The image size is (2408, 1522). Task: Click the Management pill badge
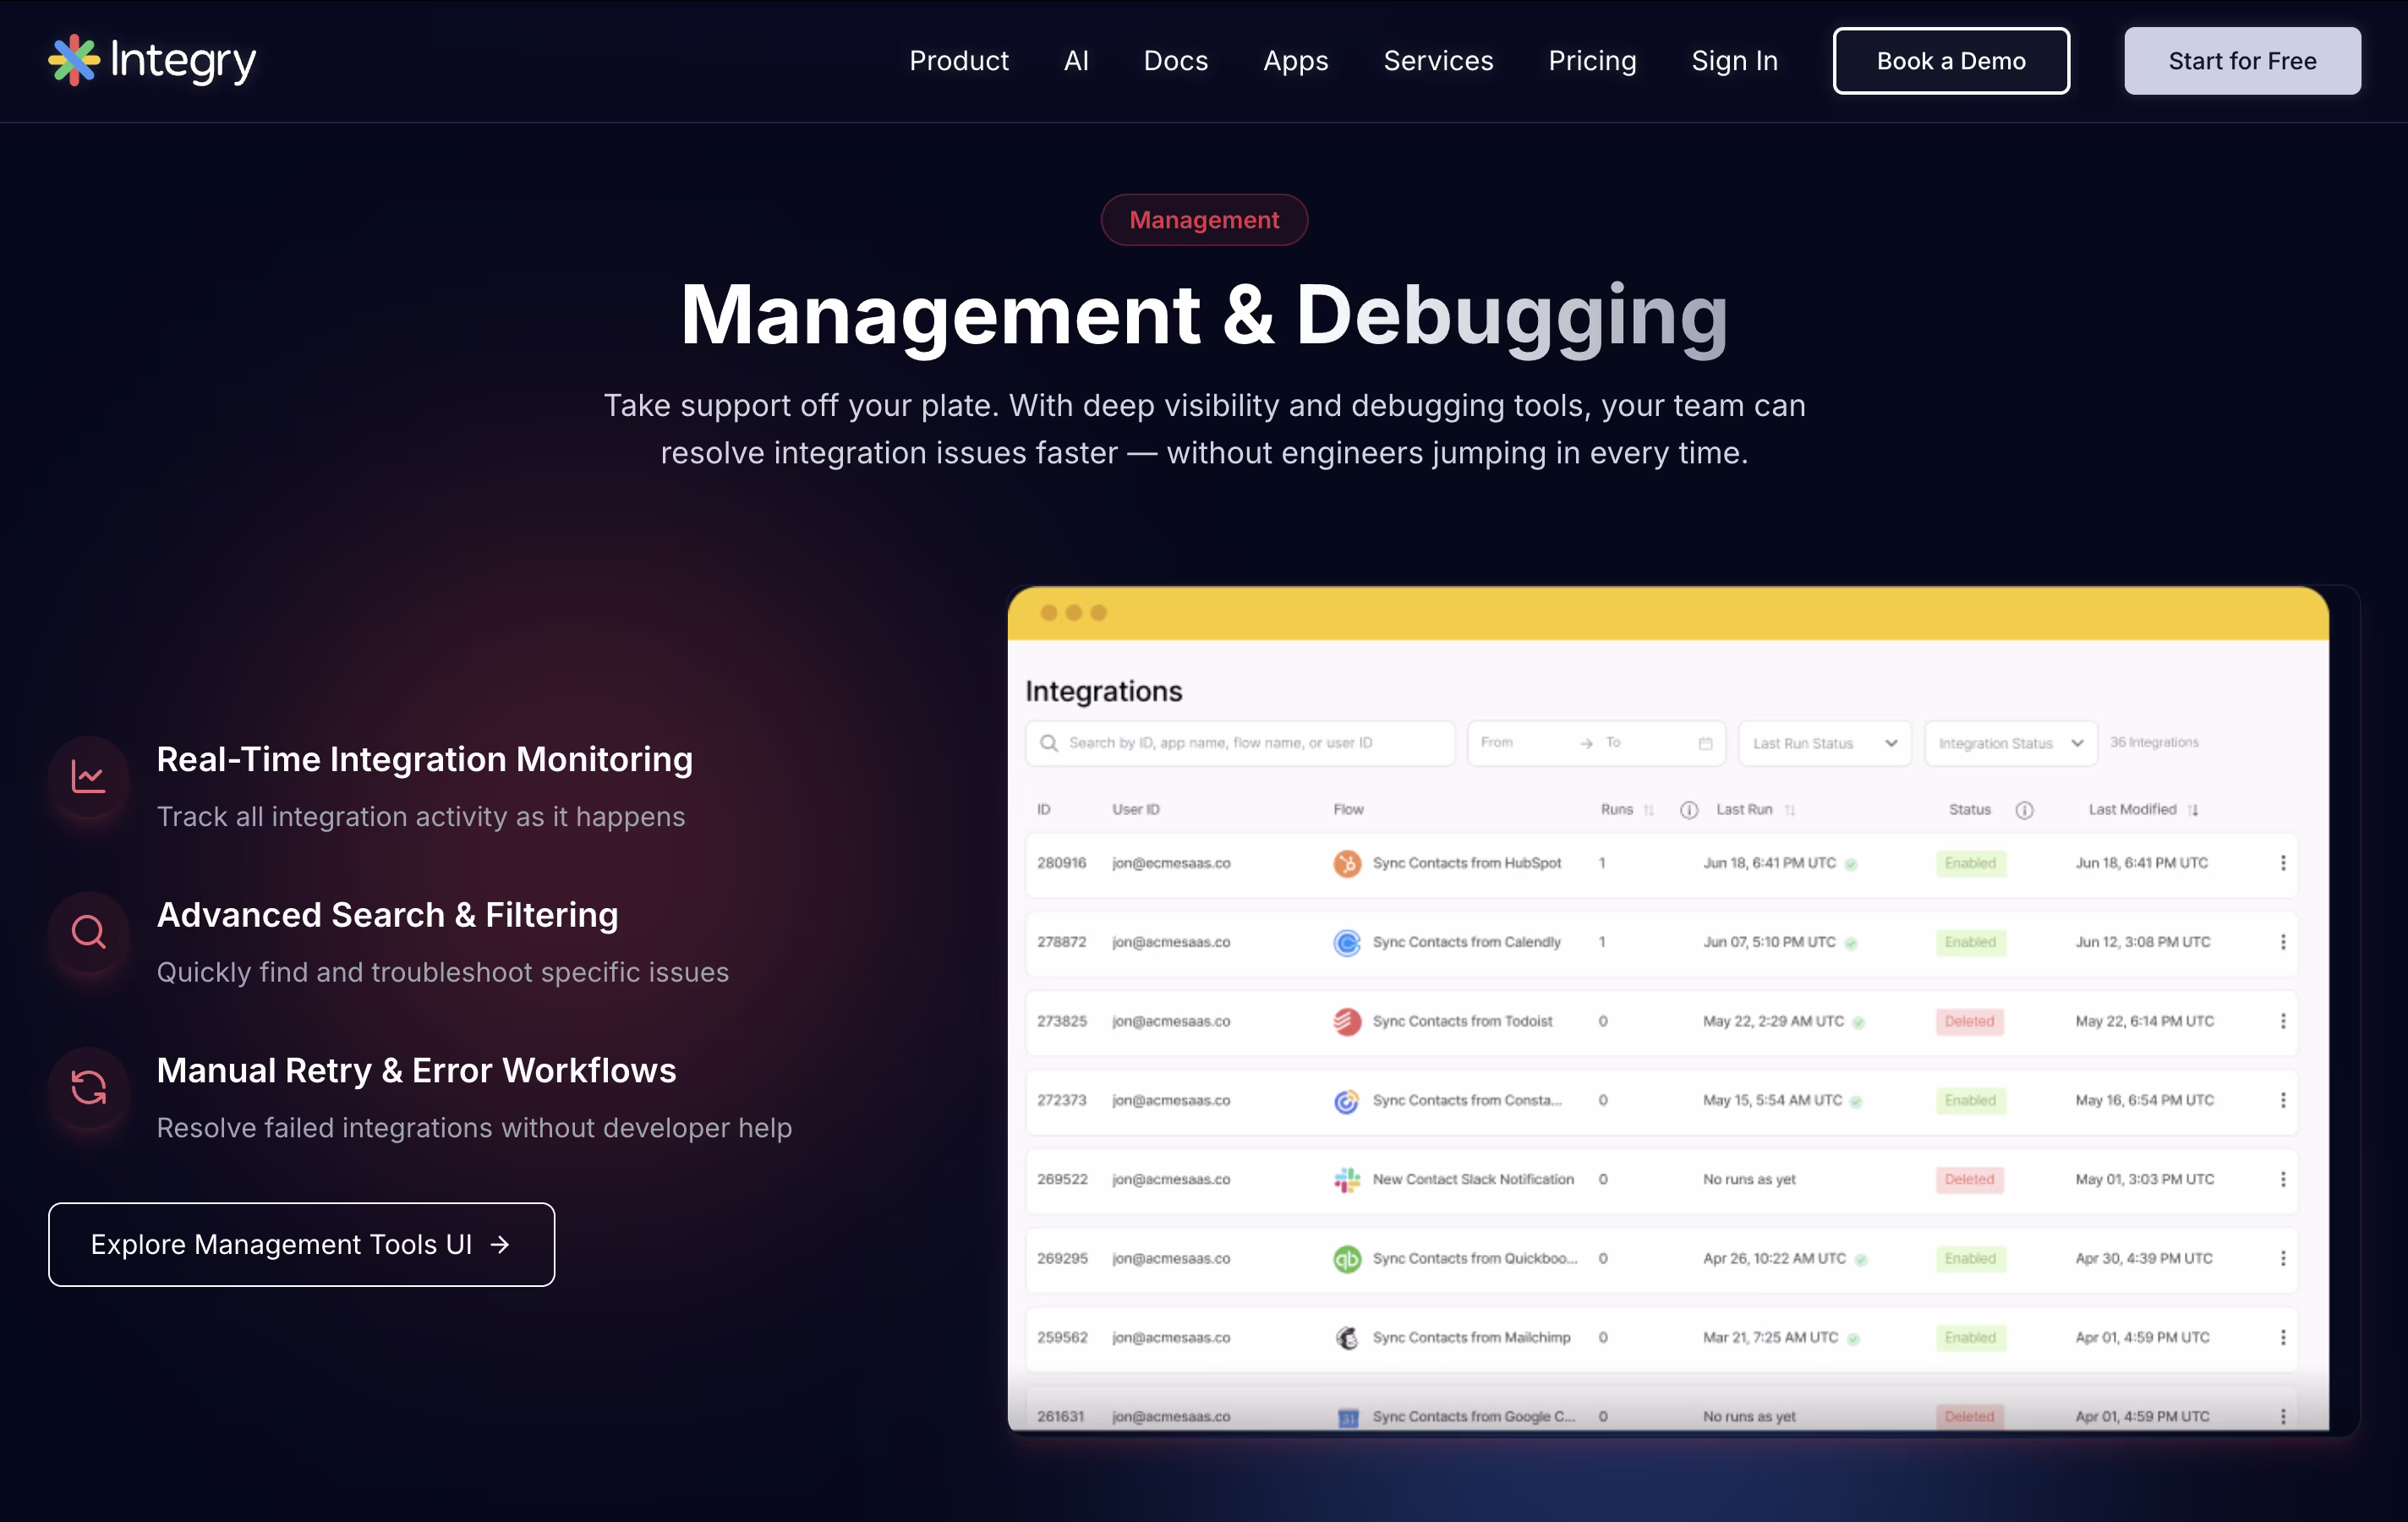tap(1204, 220)
